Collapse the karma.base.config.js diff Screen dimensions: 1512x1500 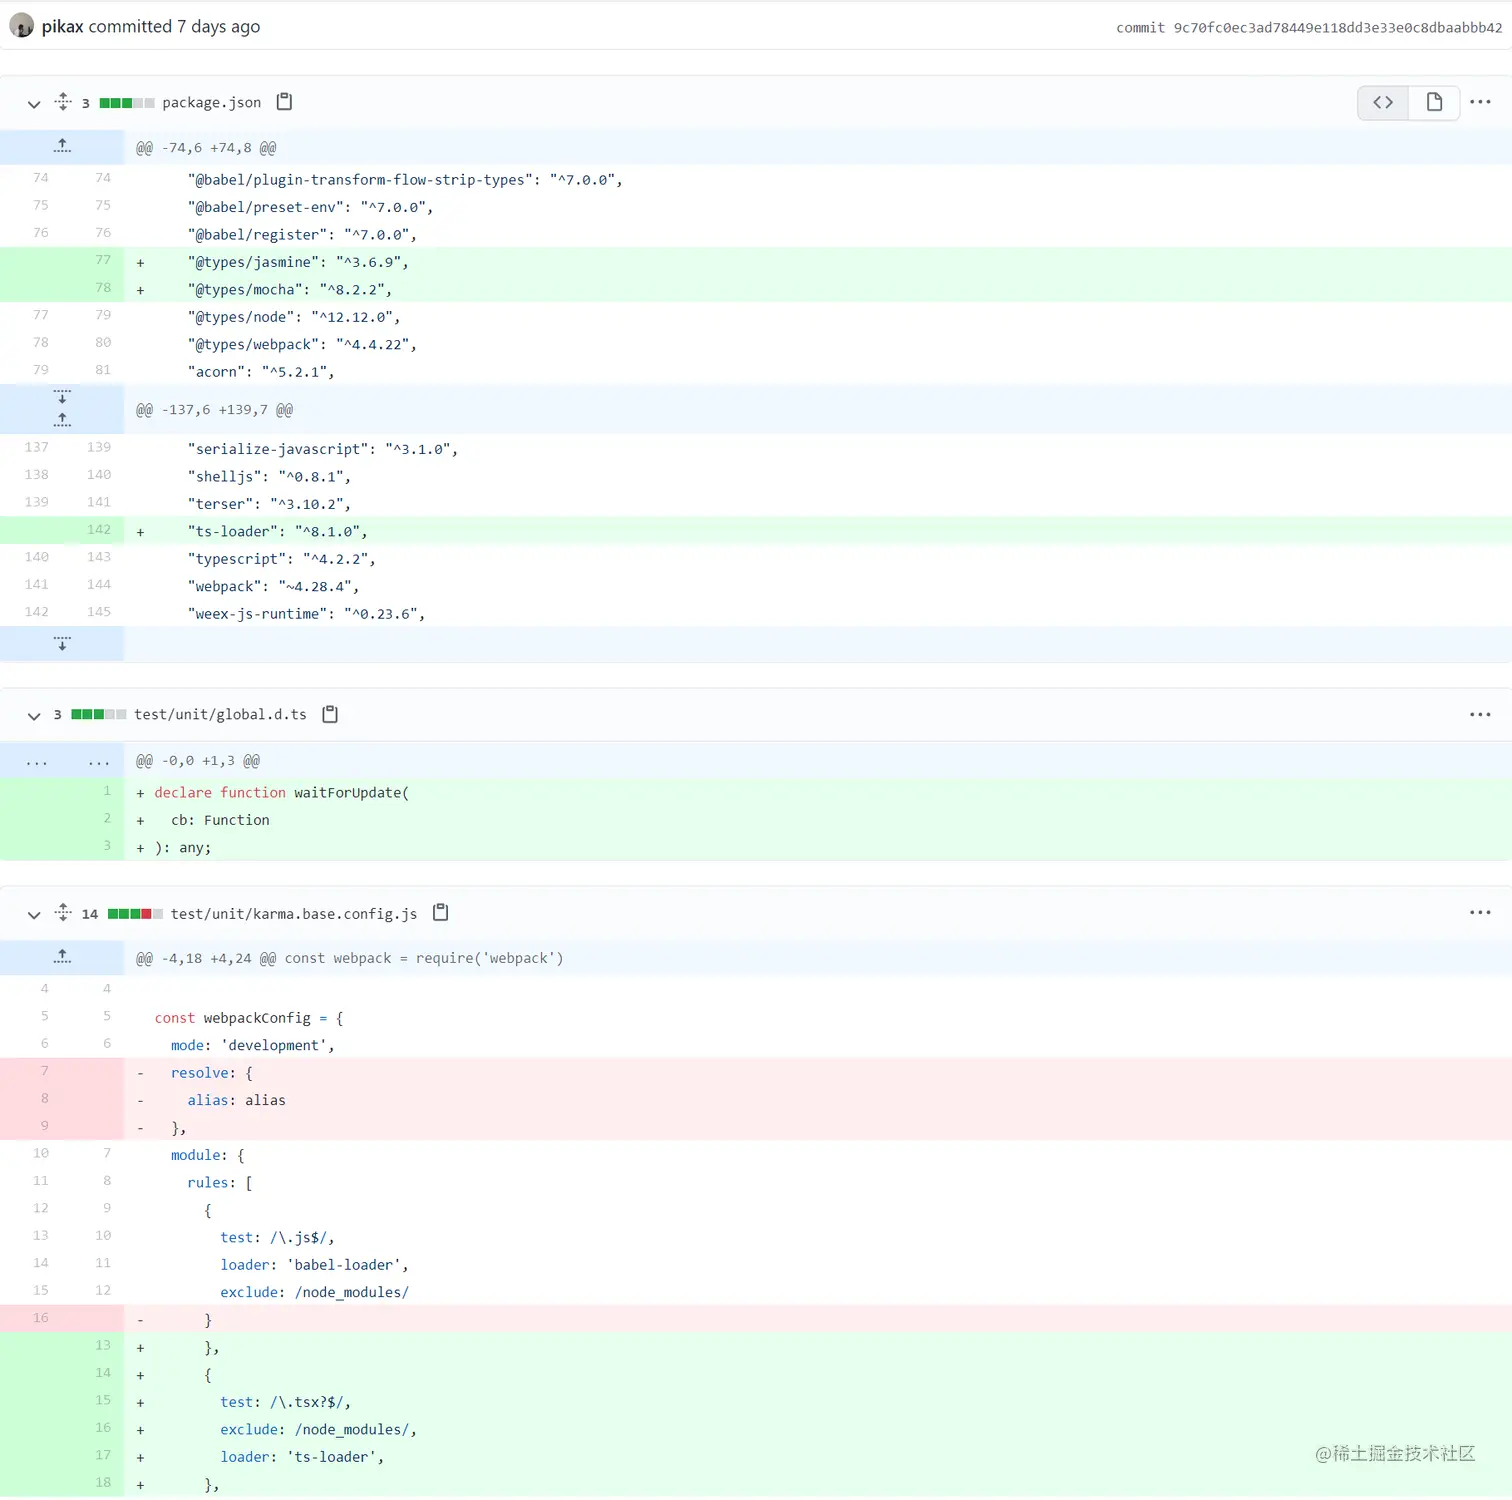coord(34,915)
